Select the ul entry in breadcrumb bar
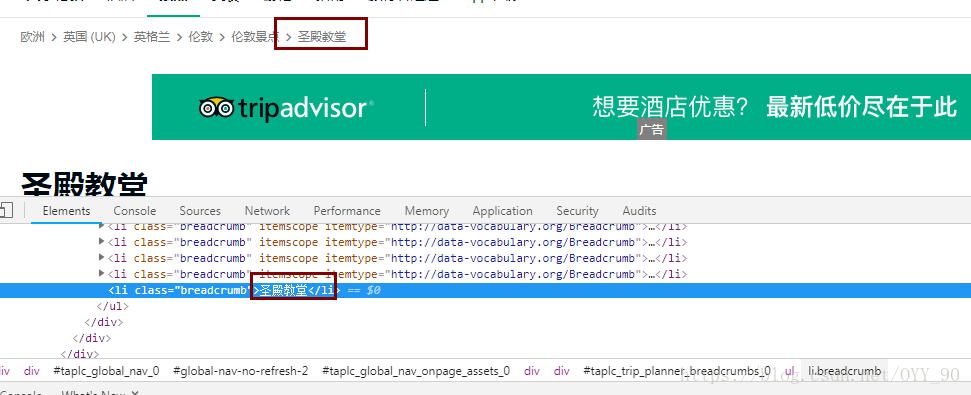The width and height of the screenshot is (971, 395). point(790,371)
